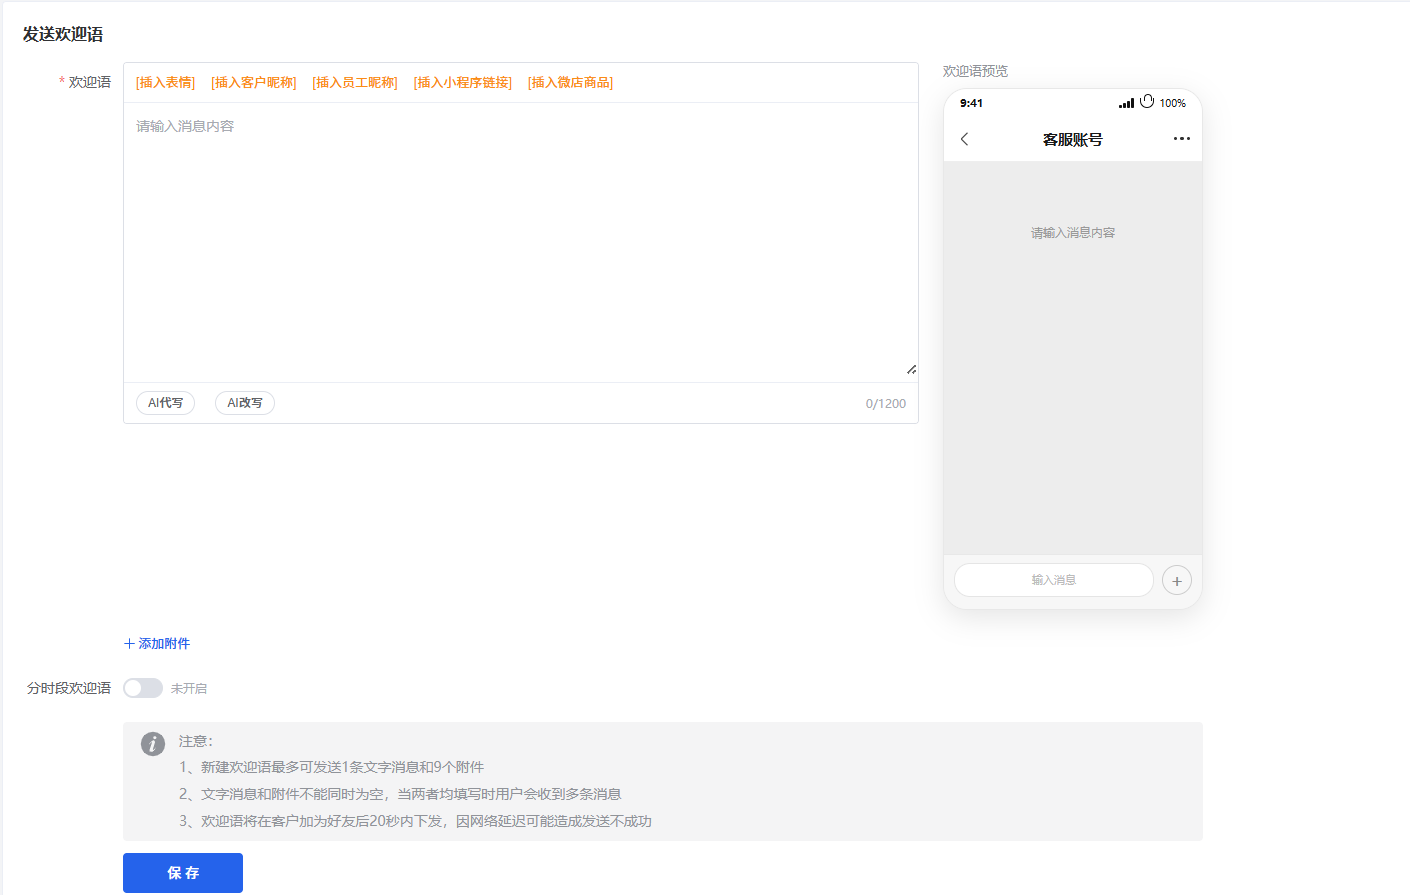Click the 100% battery text in preview
The width and height of the screenshot is (1410, 895).
click(x=1173, y=103)
